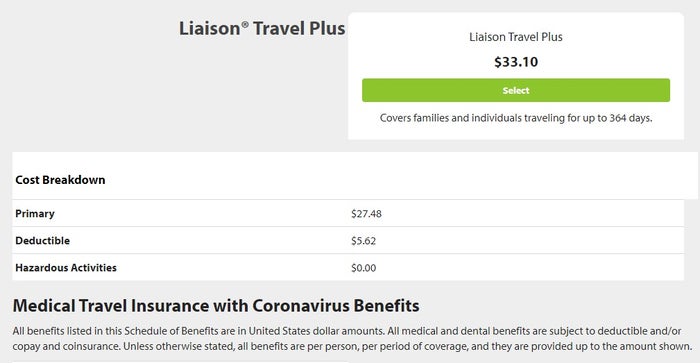Click the $5.62 Deductible amount
700x363 pixels.
click(x=363, y=241)
